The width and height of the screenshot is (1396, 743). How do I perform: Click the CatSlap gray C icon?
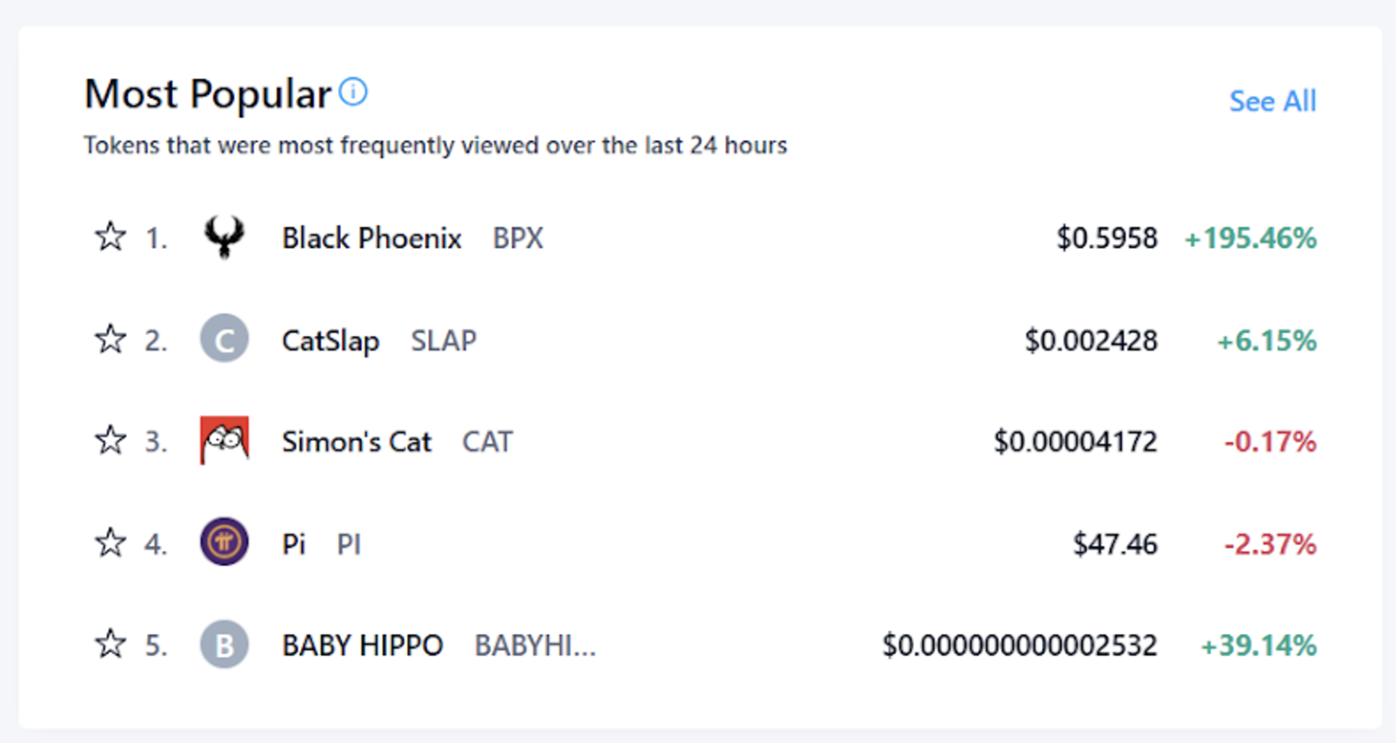coord(224,340)
